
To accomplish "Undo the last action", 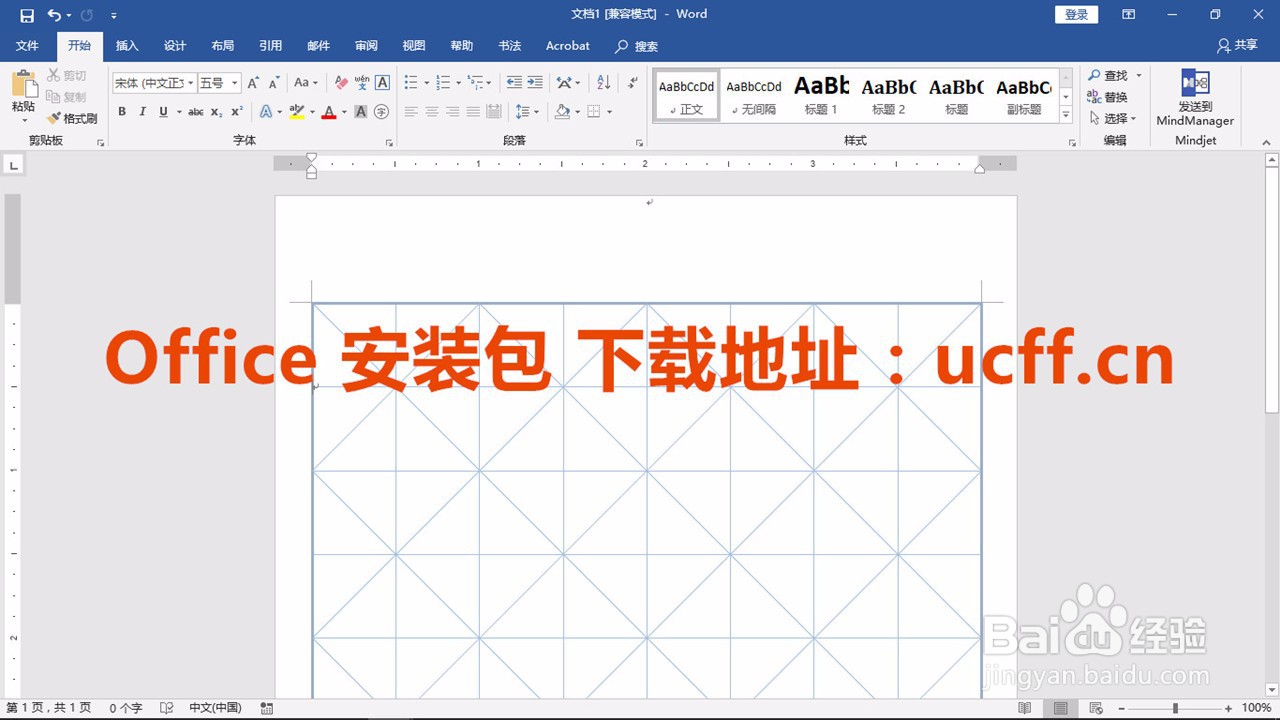I will [x=54, y=15].
